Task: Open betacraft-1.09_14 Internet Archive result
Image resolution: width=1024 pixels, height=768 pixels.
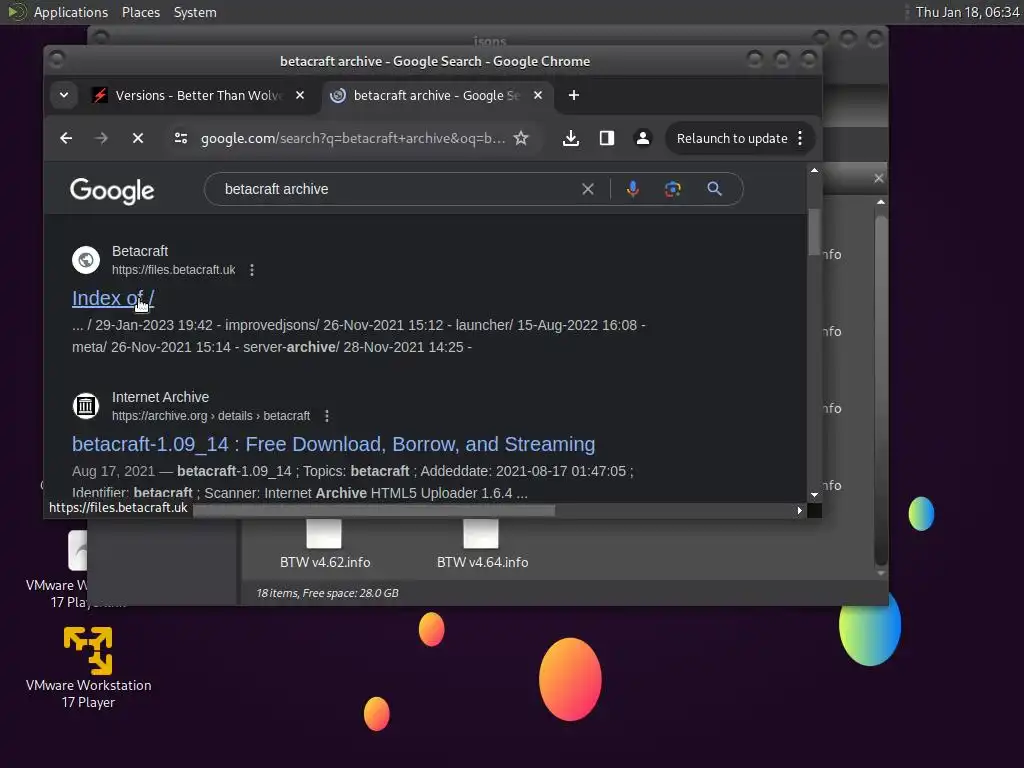Action: click(333, 444)
